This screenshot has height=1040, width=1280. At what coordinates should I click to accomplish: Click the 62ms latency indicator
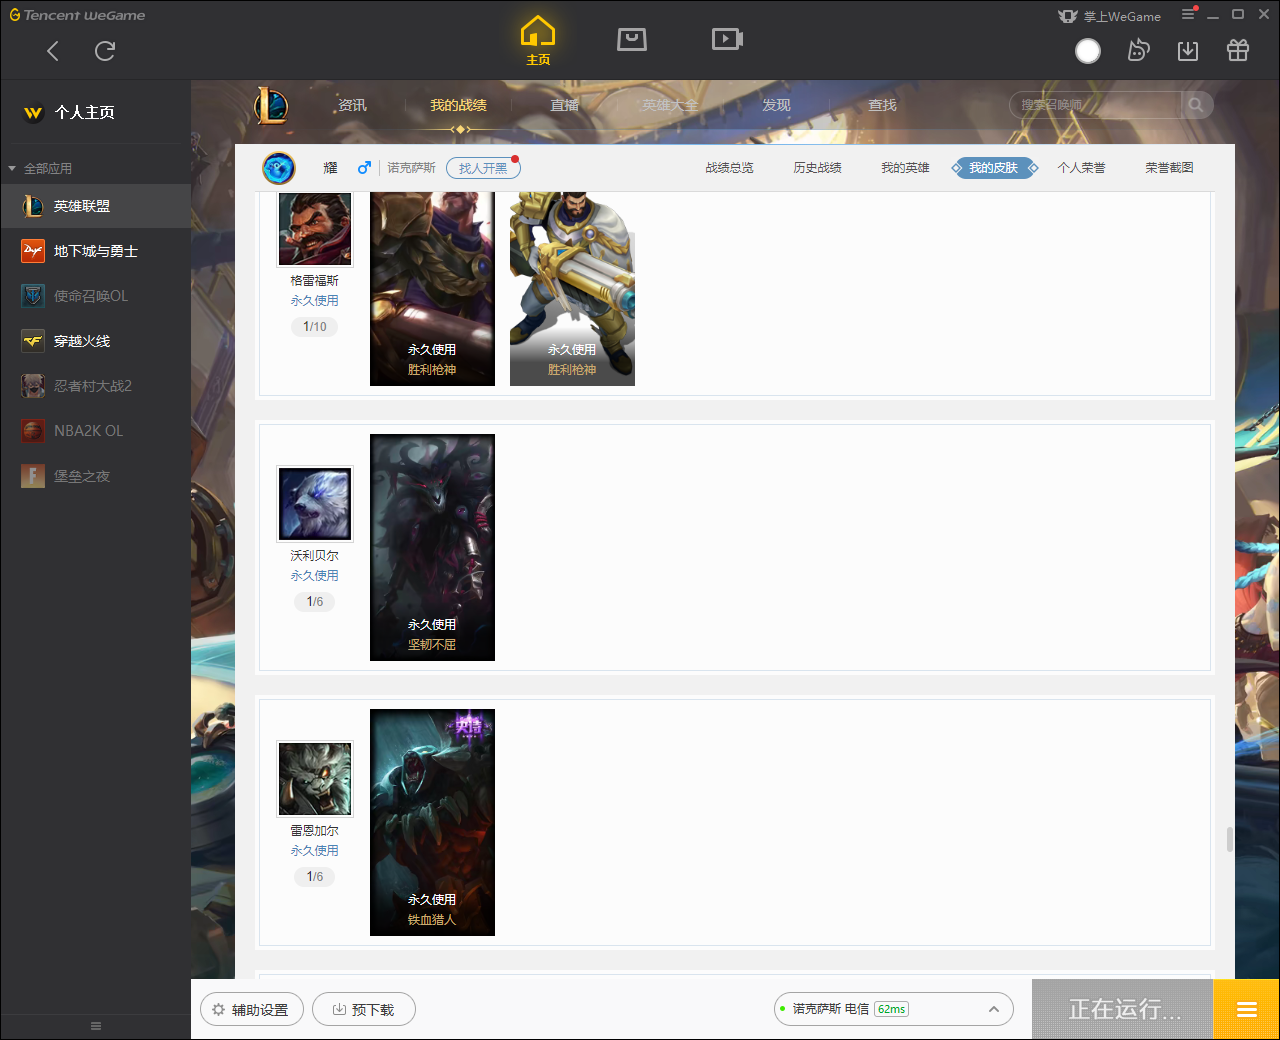coord(891,1009)
